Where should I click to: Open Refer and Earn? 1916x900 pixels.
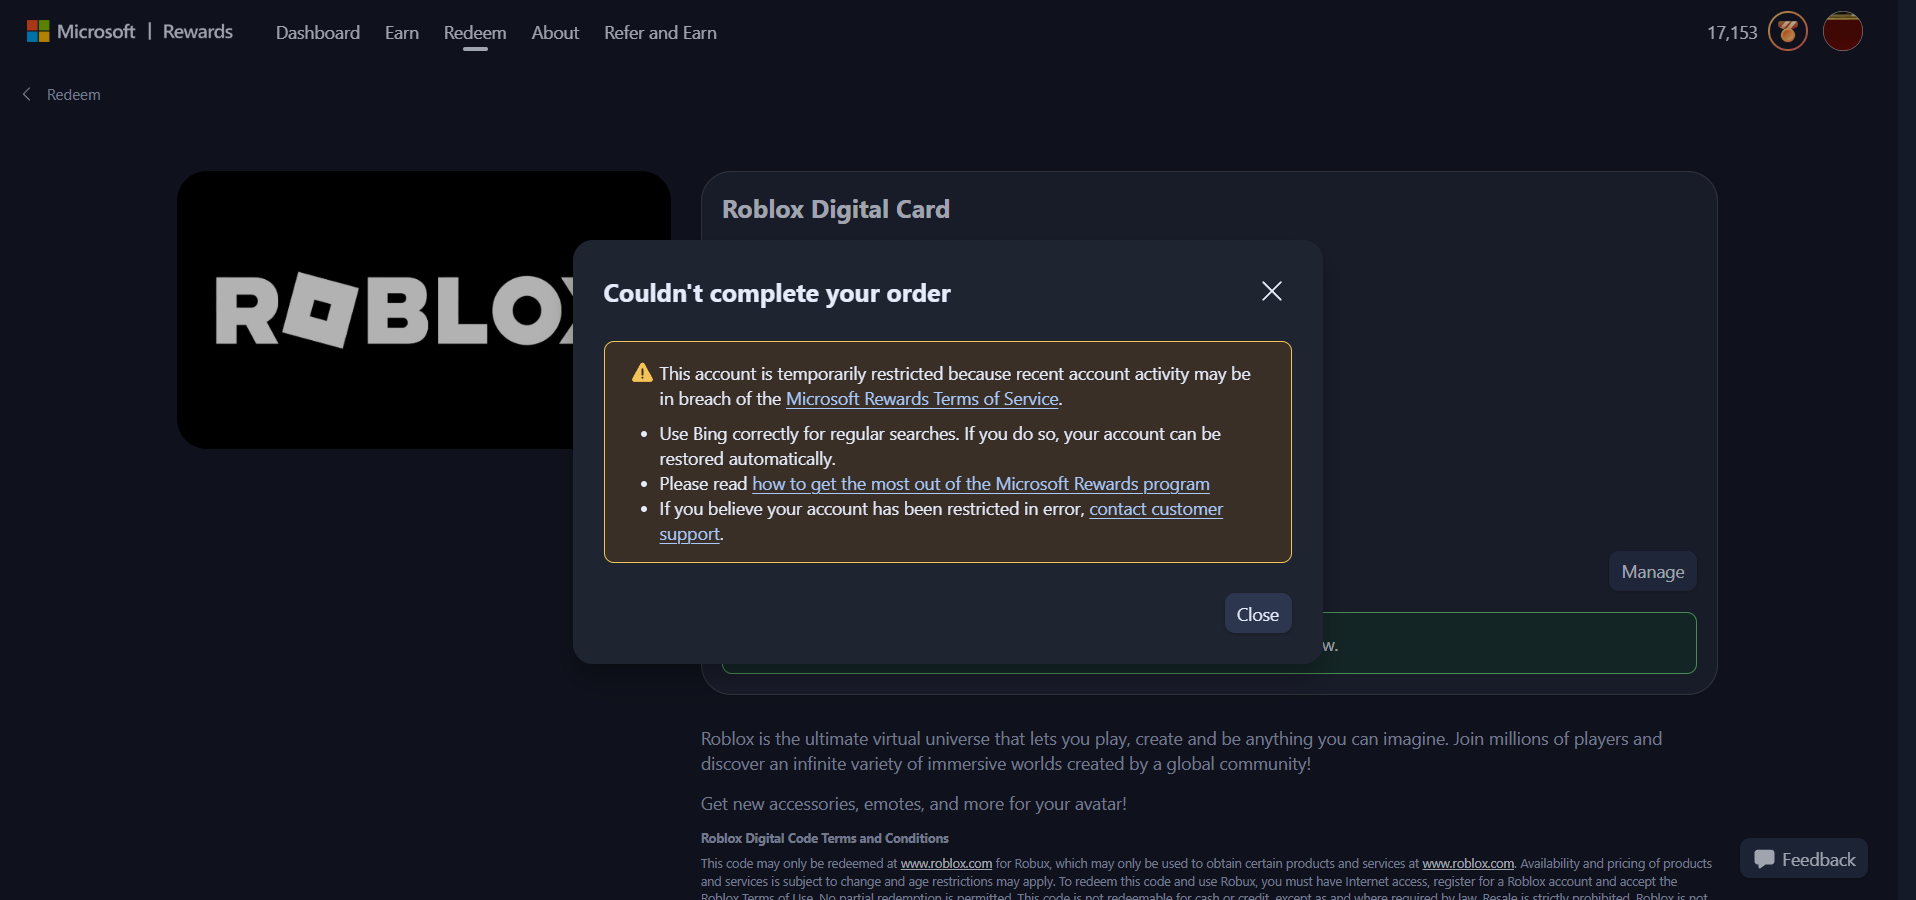click(660, 33)
